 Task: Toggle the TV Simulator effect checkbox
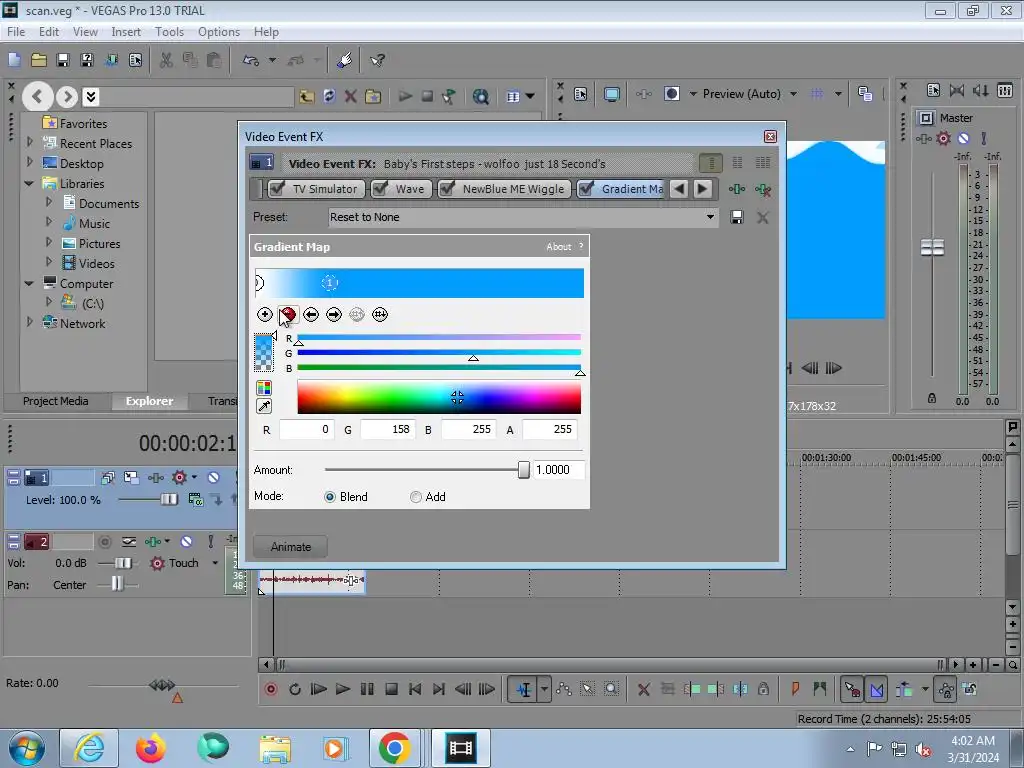[x=278, y=189]
